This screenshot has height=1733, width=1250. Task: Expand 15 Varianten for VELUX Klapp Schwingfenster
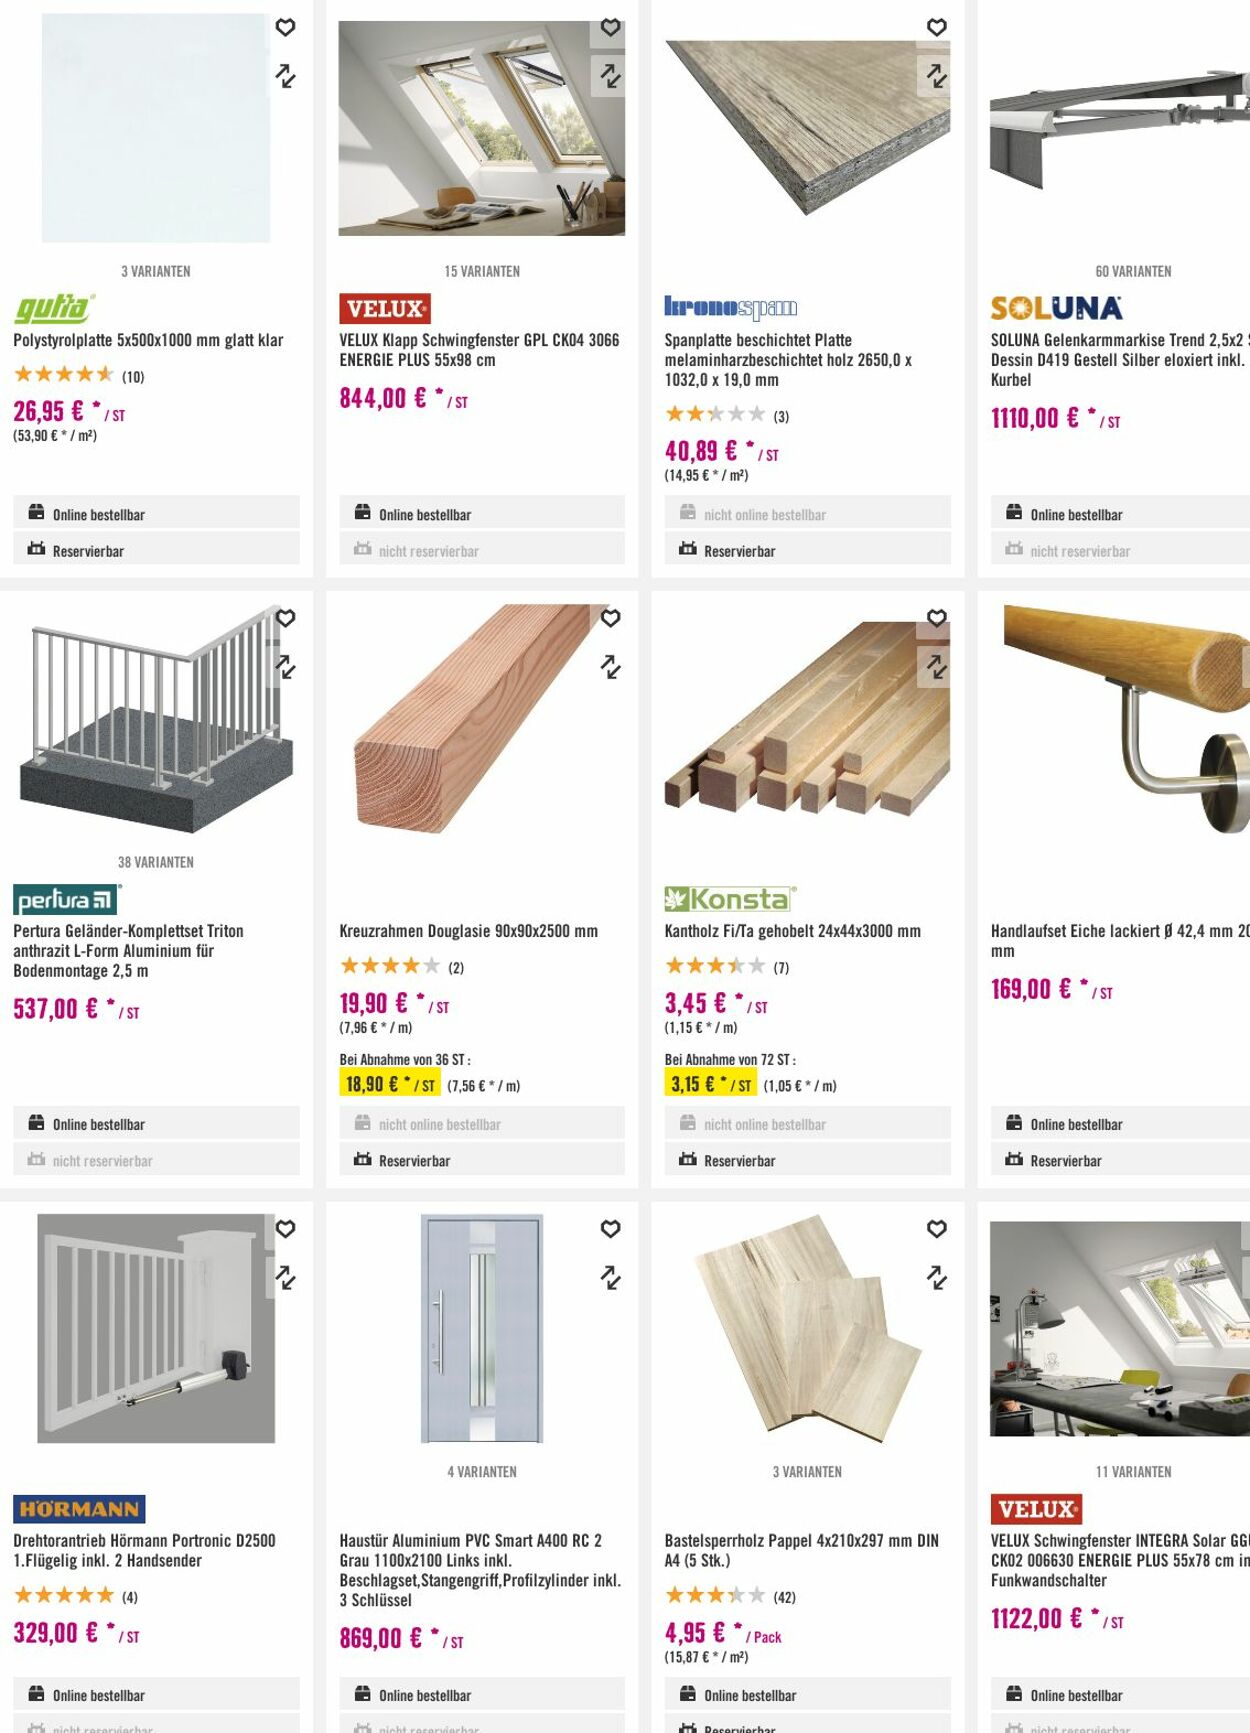pyautogui.click(x=482, y=271)
